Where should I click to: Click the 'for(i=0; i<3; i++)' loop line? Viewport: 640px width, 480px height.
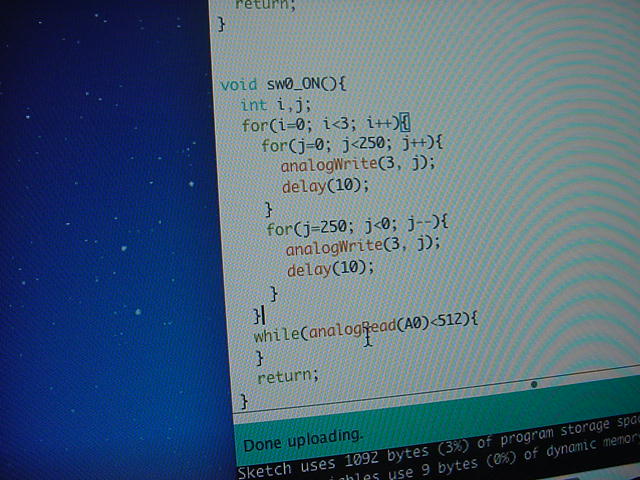click(x=326, y=123)
